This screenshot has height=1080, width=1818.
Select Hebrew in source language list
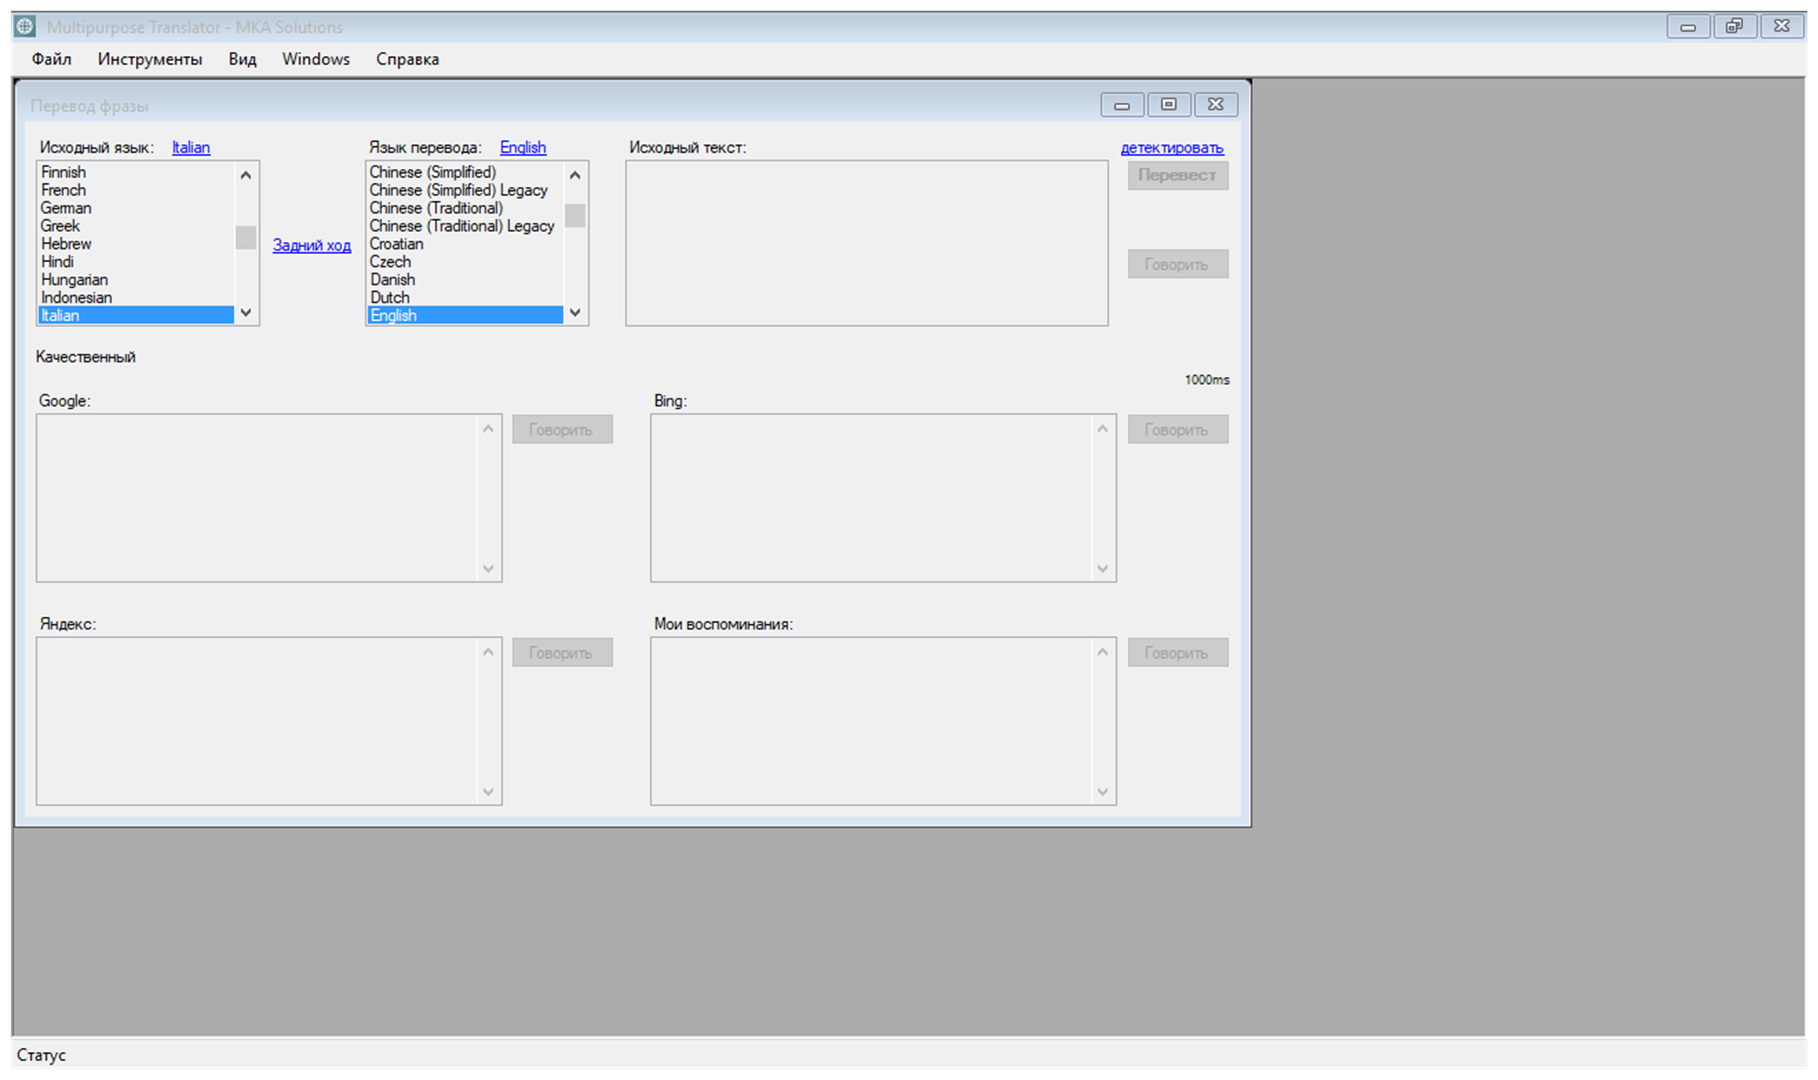[x=136, y=244]
